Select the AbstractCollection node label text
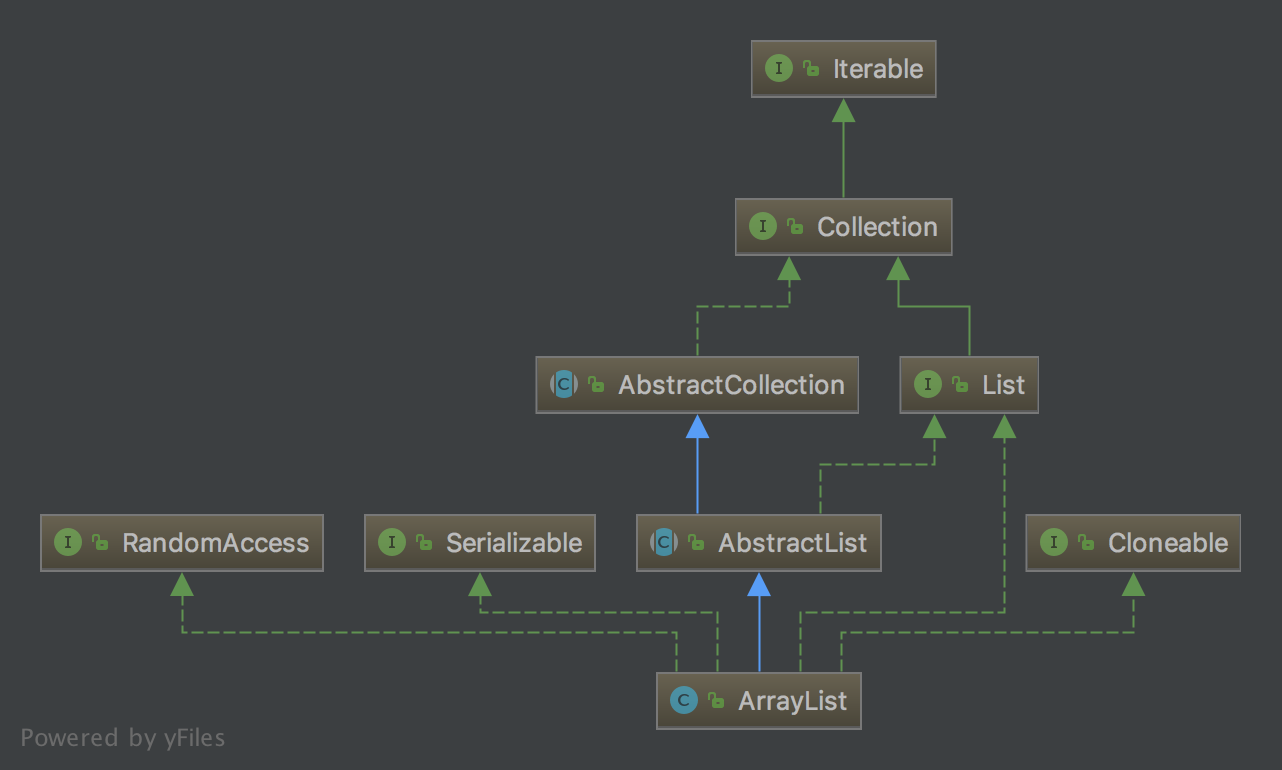1282x770 pixels. pyautogui.click(x=731, y=385)
